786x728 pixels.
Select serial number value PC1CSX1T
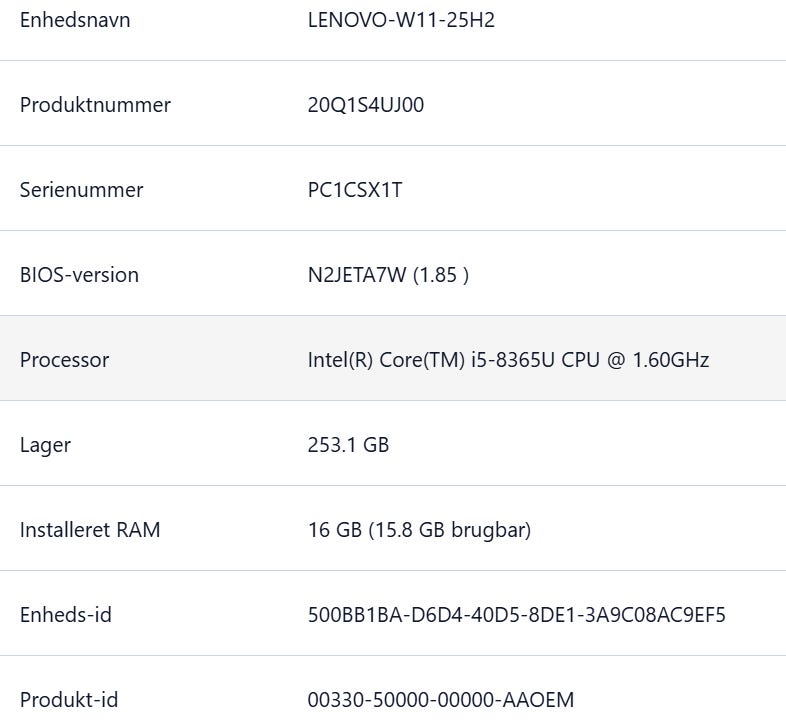tap(355, 190)
